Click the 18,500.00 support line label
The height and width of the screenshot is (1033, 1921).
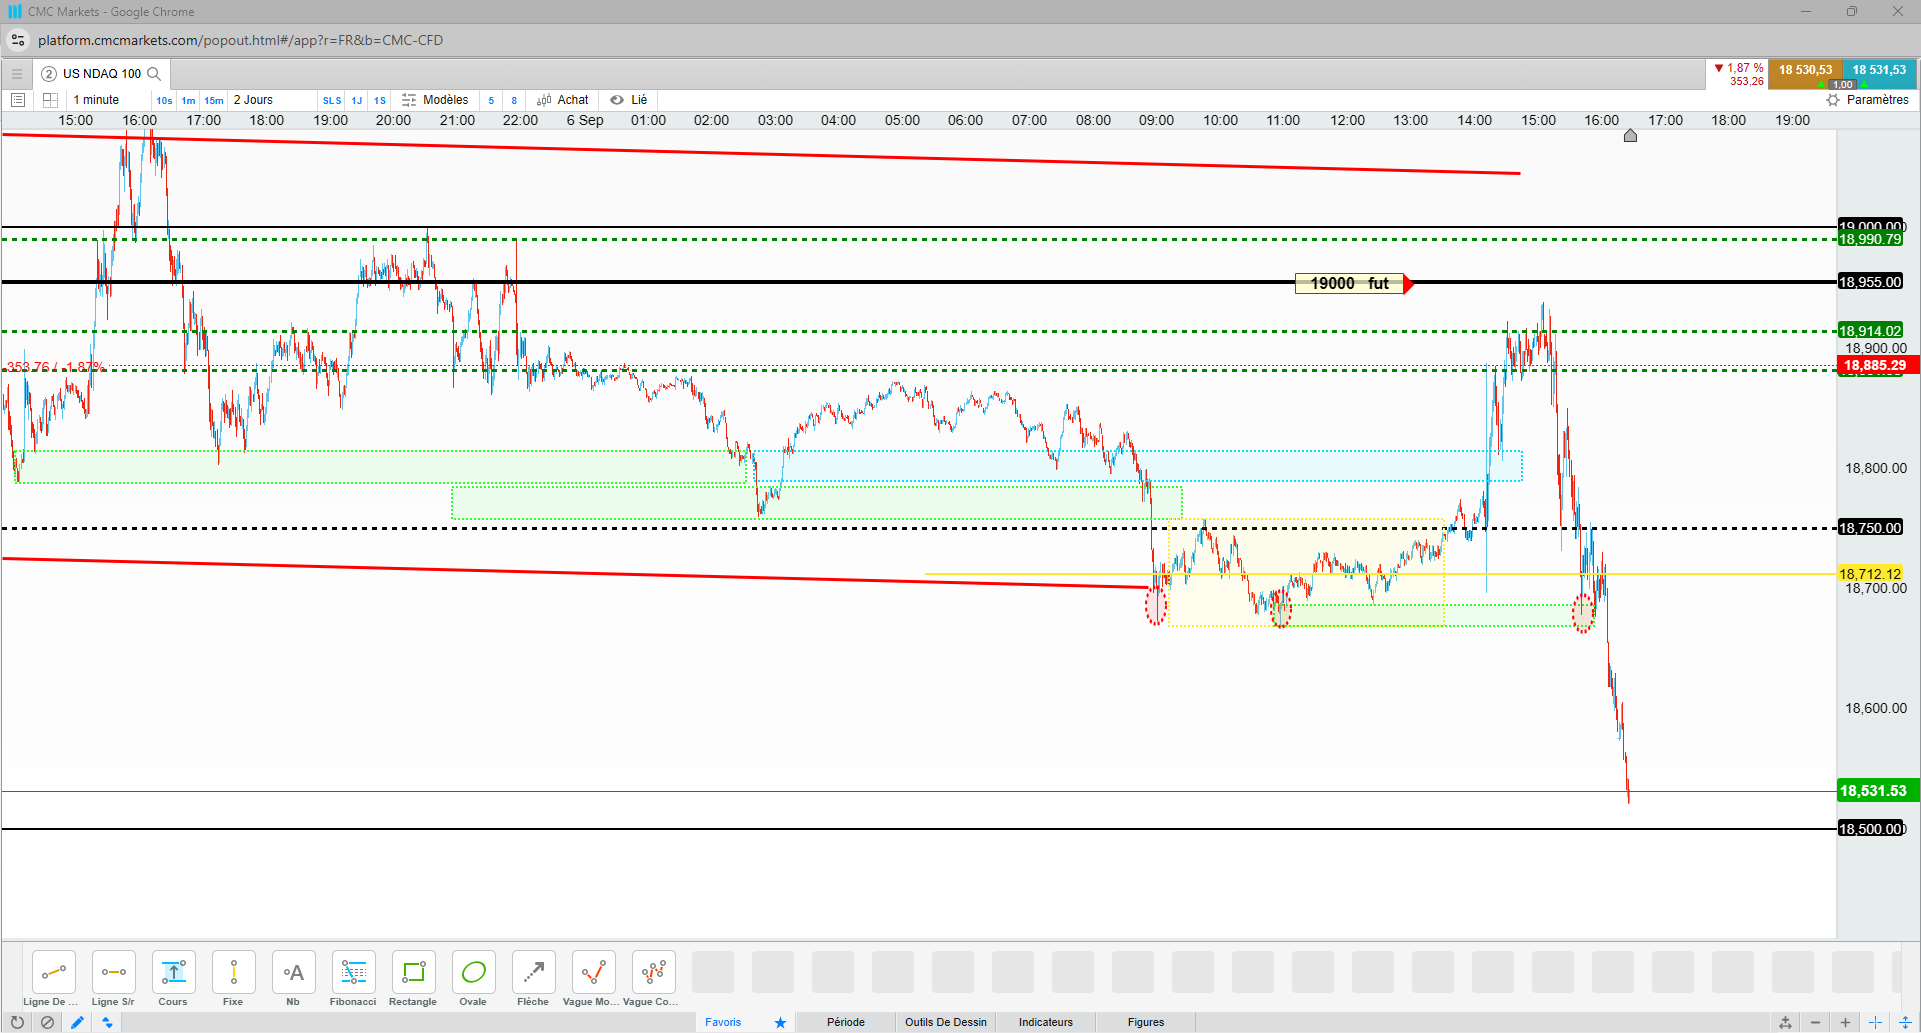click(1872, 829)
